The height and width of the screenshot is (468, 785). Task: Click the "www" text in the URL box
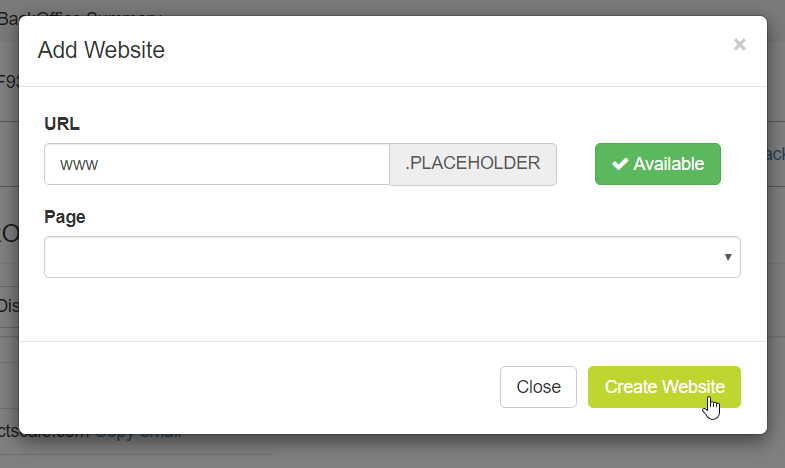(79, 164)
